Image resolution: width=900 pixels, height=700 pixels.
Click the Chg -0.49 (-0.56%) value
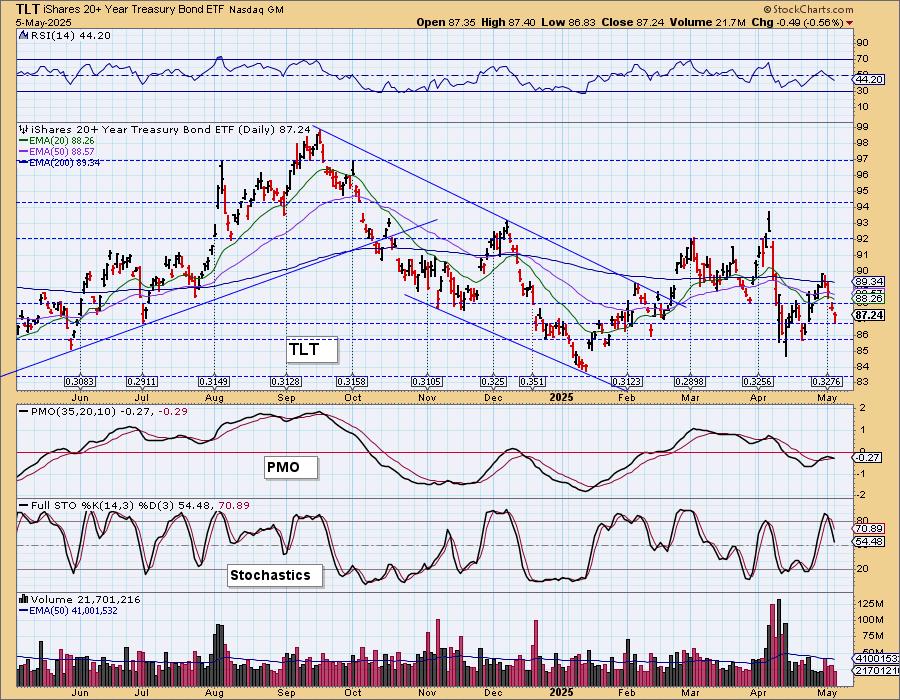point(797,22)
